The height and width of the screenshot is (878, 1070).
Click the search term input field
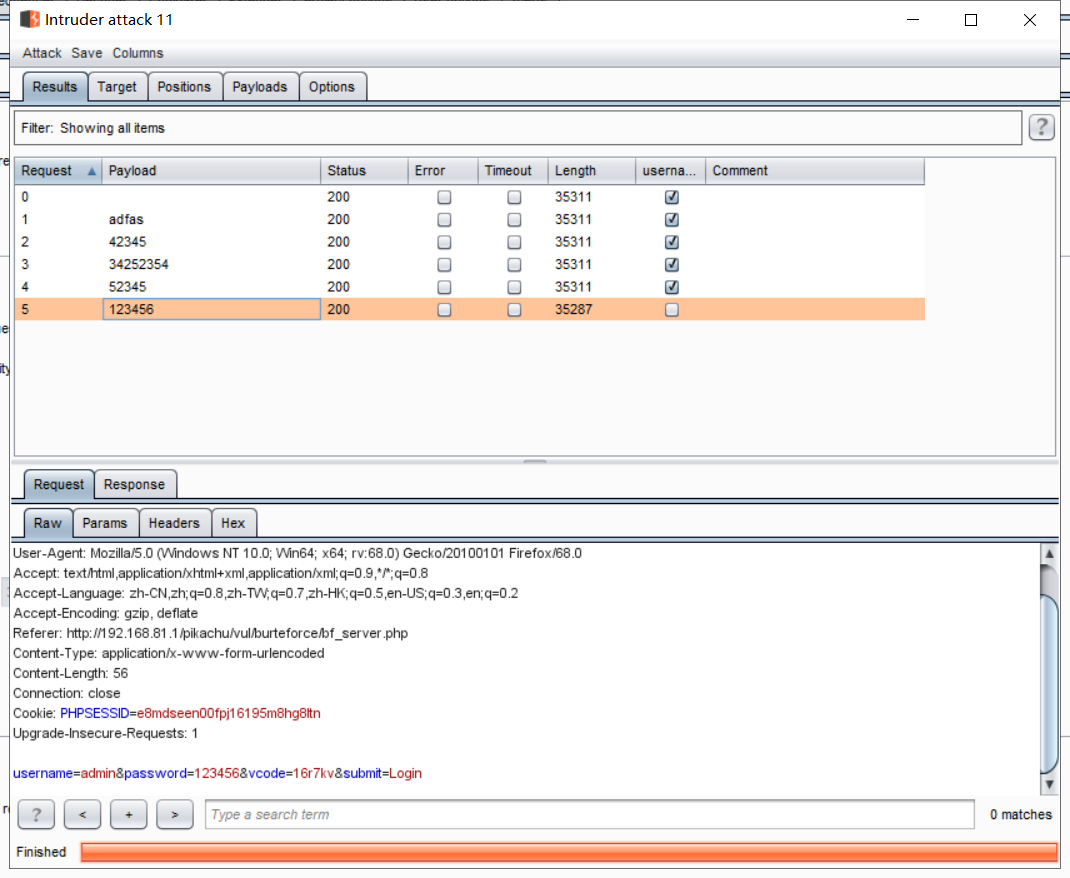pyautogui.click(x=590, y=815)
